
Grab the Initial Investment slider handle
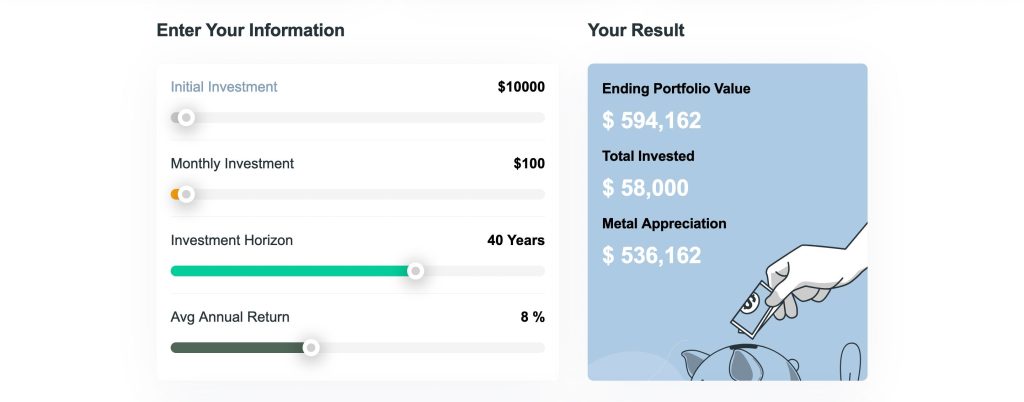coord(185,117)
